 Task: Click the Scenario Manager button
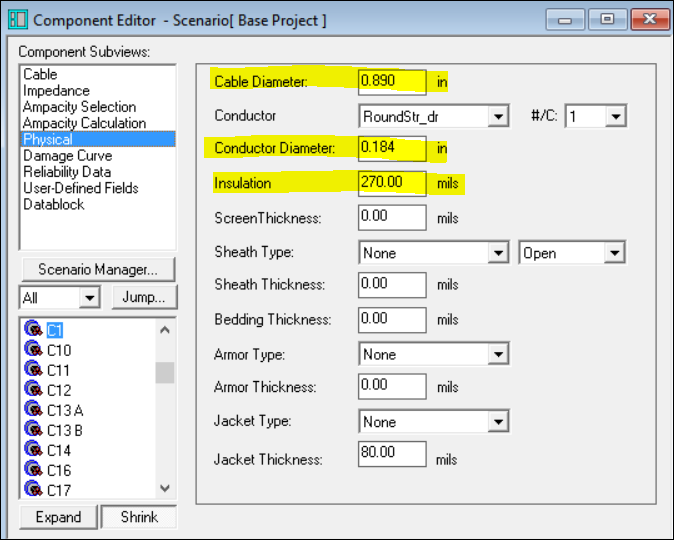97,269
